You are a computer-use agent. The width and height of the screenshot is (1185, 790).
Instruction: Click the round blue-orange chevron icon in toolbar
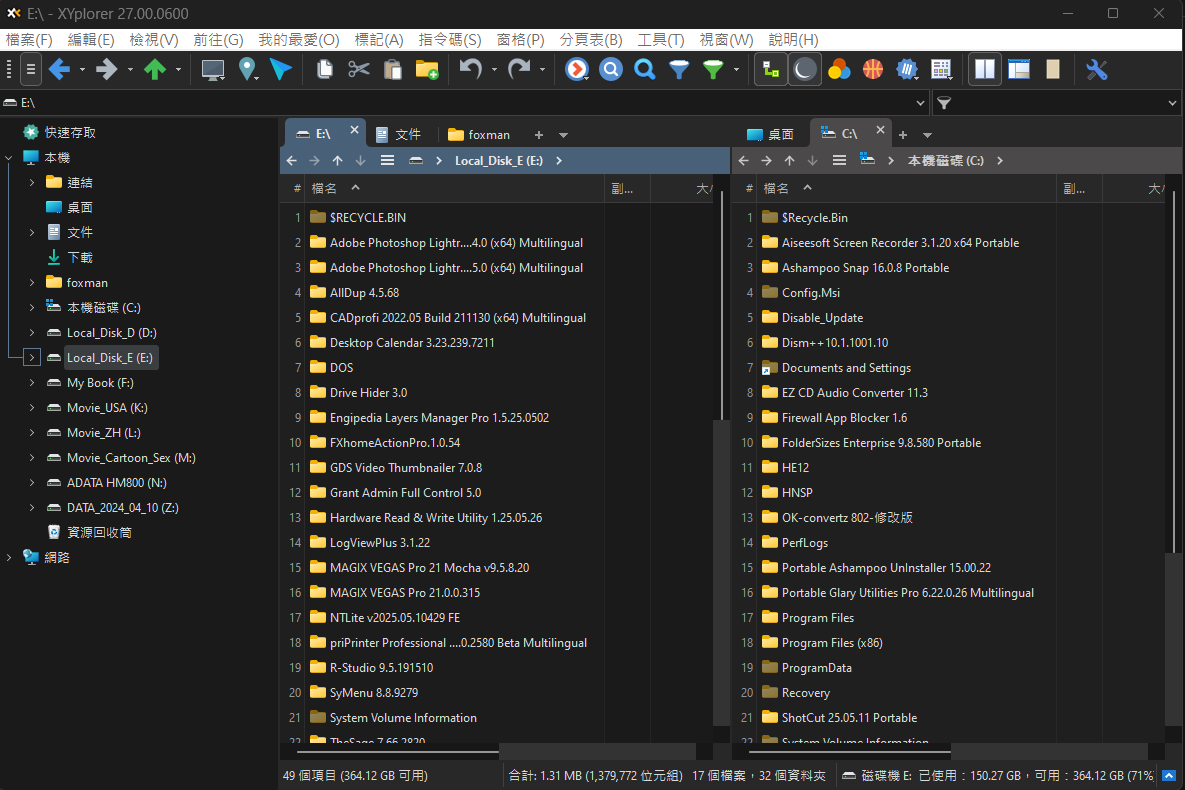(x=577, y=70)
